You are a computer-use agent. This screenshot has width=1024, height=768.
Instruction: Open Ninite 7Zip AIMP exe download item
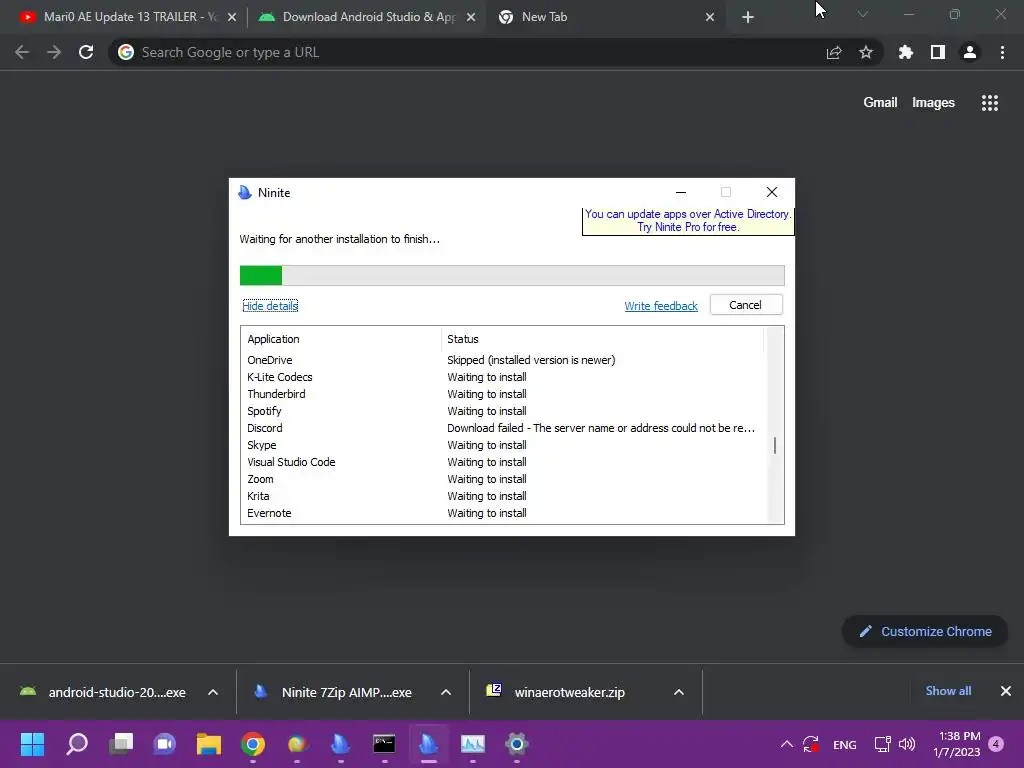tap(336, 692)
